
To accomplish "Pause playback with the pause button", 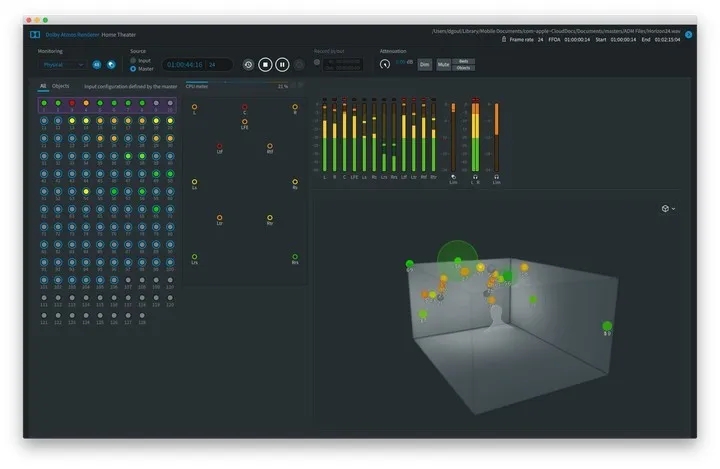I will (283, 64).
